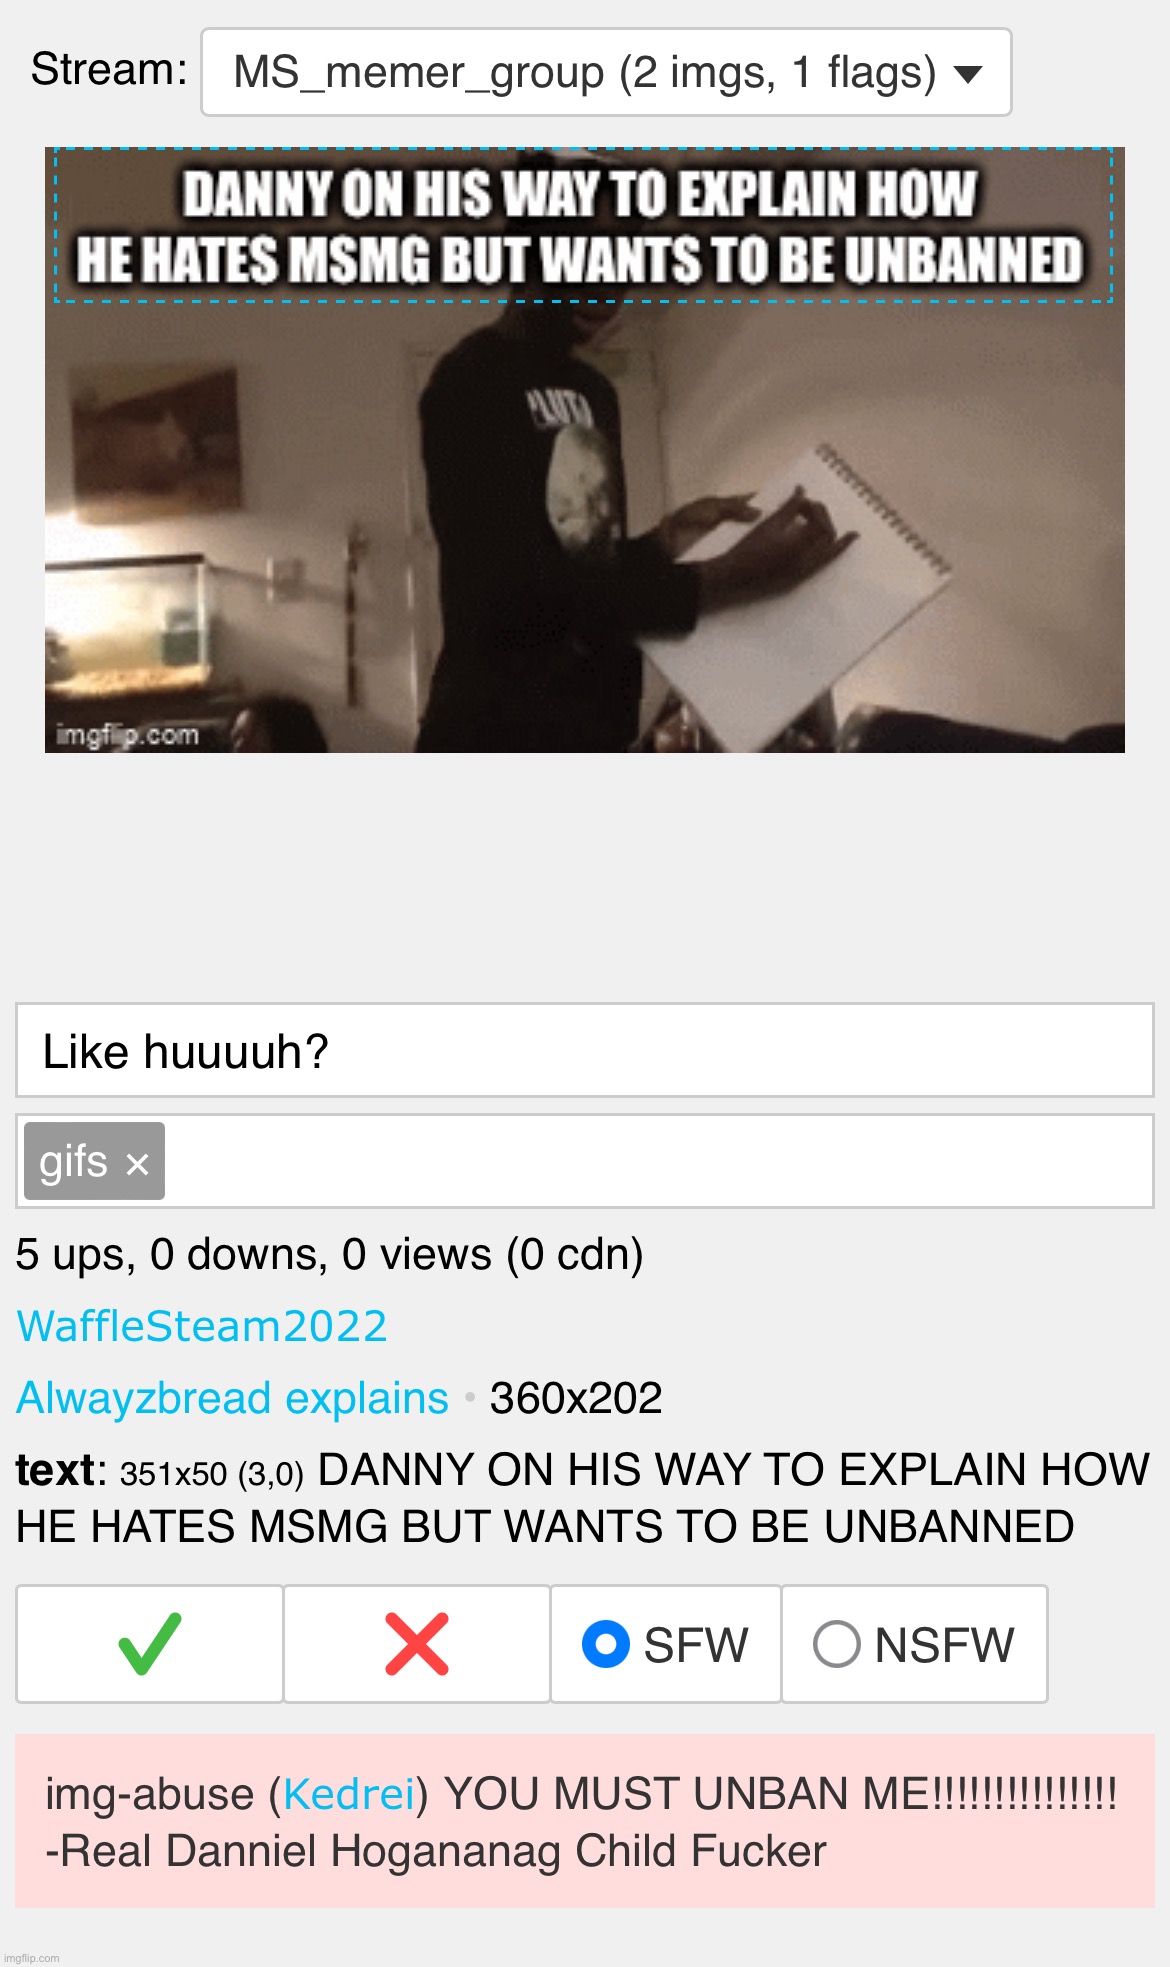Click the detected text: caption details line

[x=583, y=1498]
